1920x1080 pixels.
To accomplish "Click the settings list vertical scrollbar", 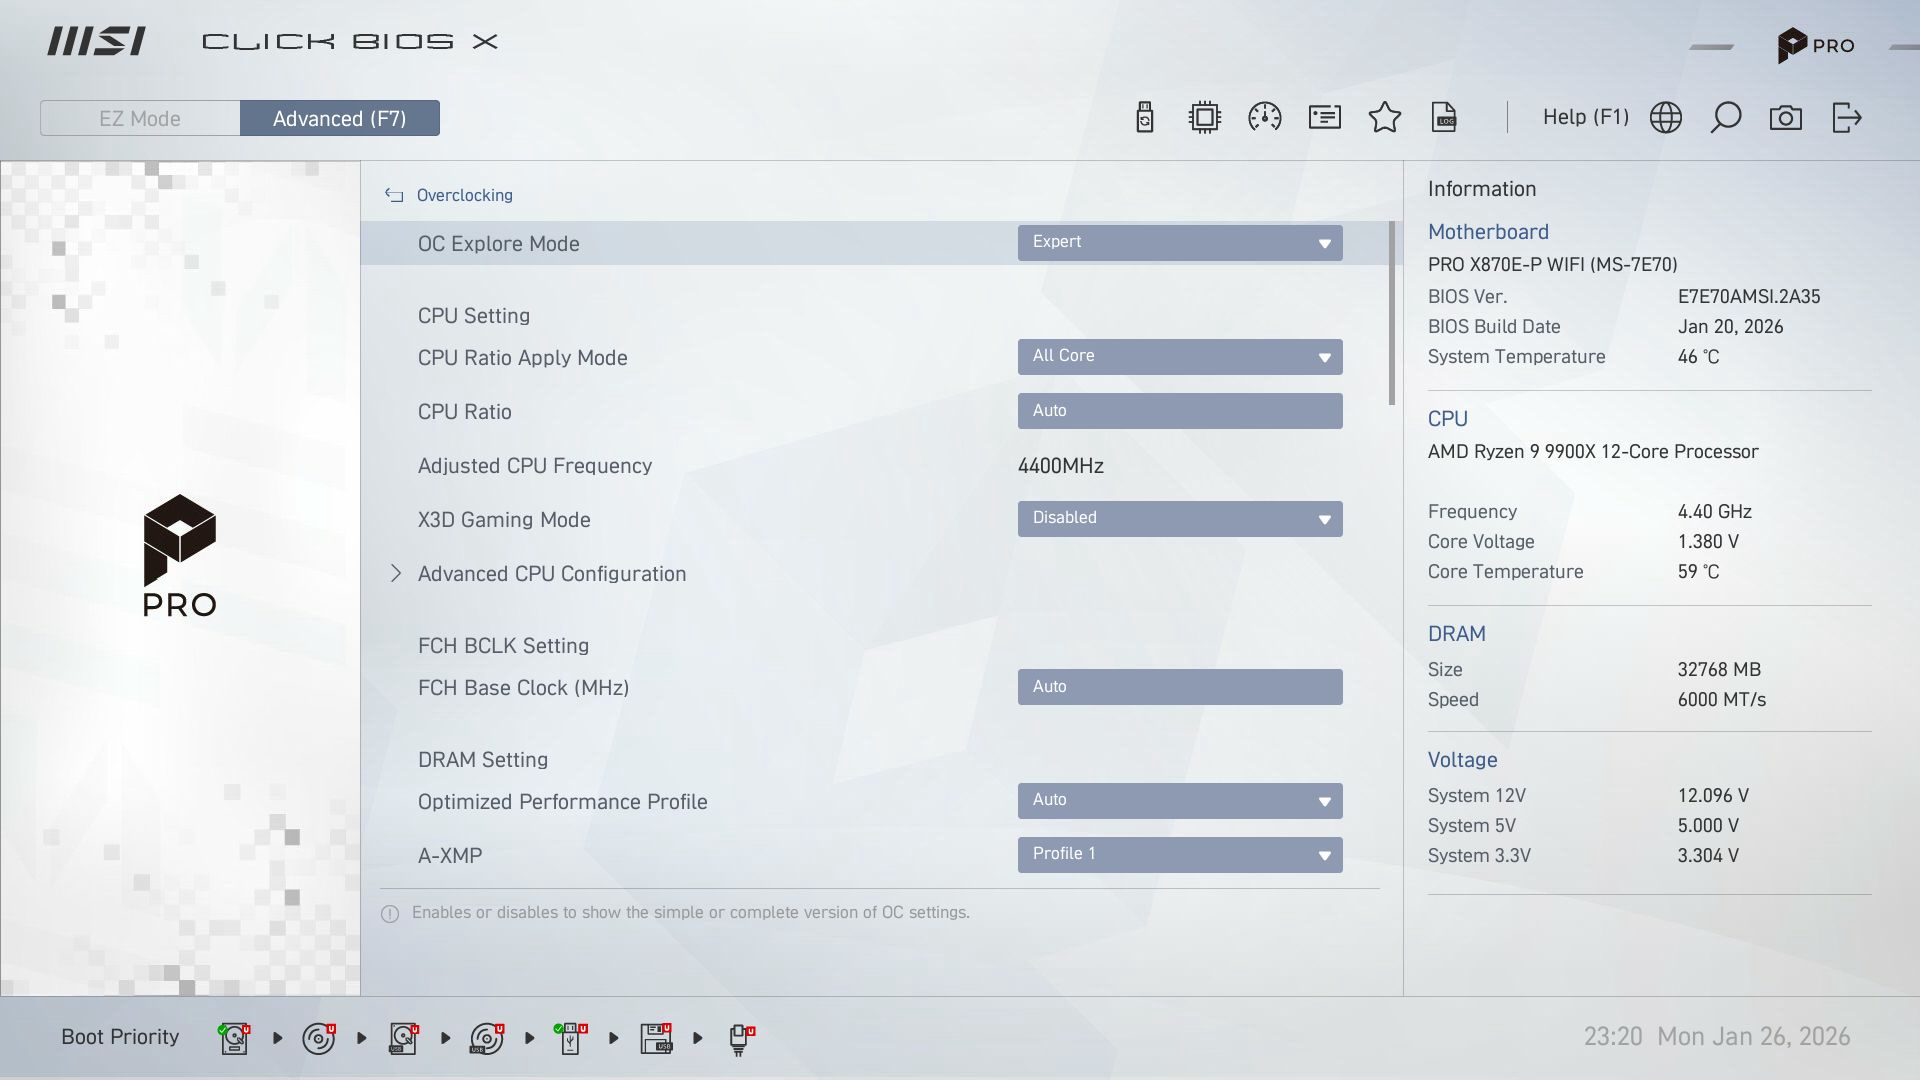I will [1391, 314].
